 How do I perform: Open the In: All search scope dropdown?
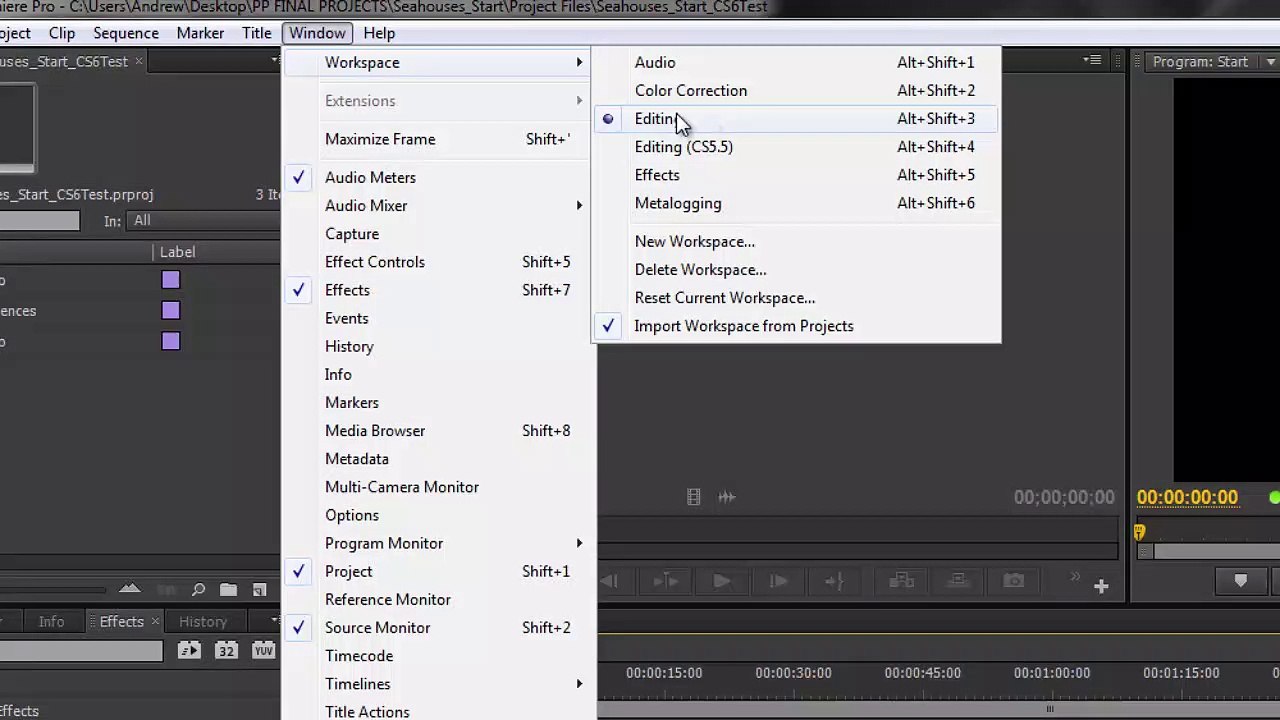pos(205,221)
